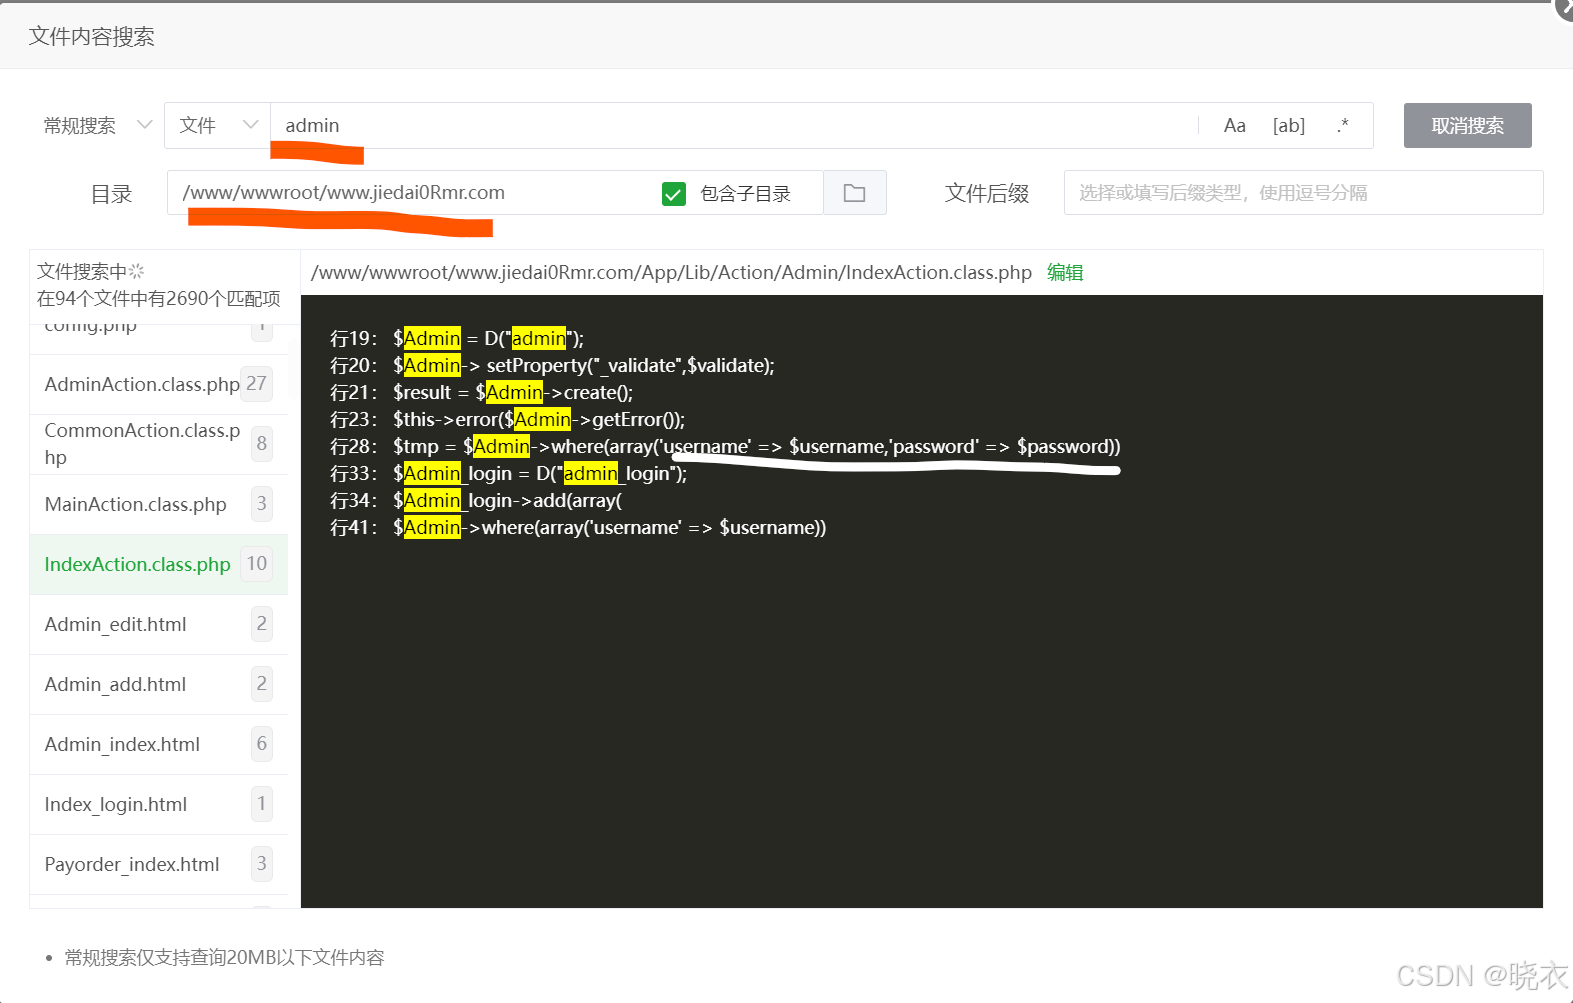Click line 行33 Admin_login assignment
This screenshot has width=1573, height=1003.
[x=508, y=473]
